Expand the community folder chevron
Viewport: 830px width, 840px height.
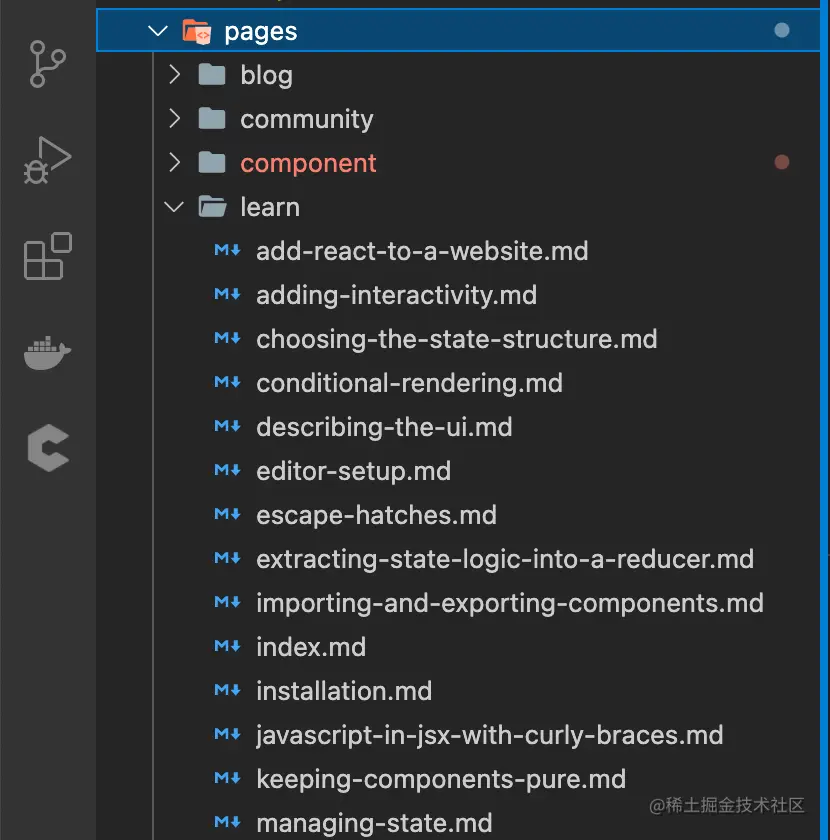(x=175, y=119)
